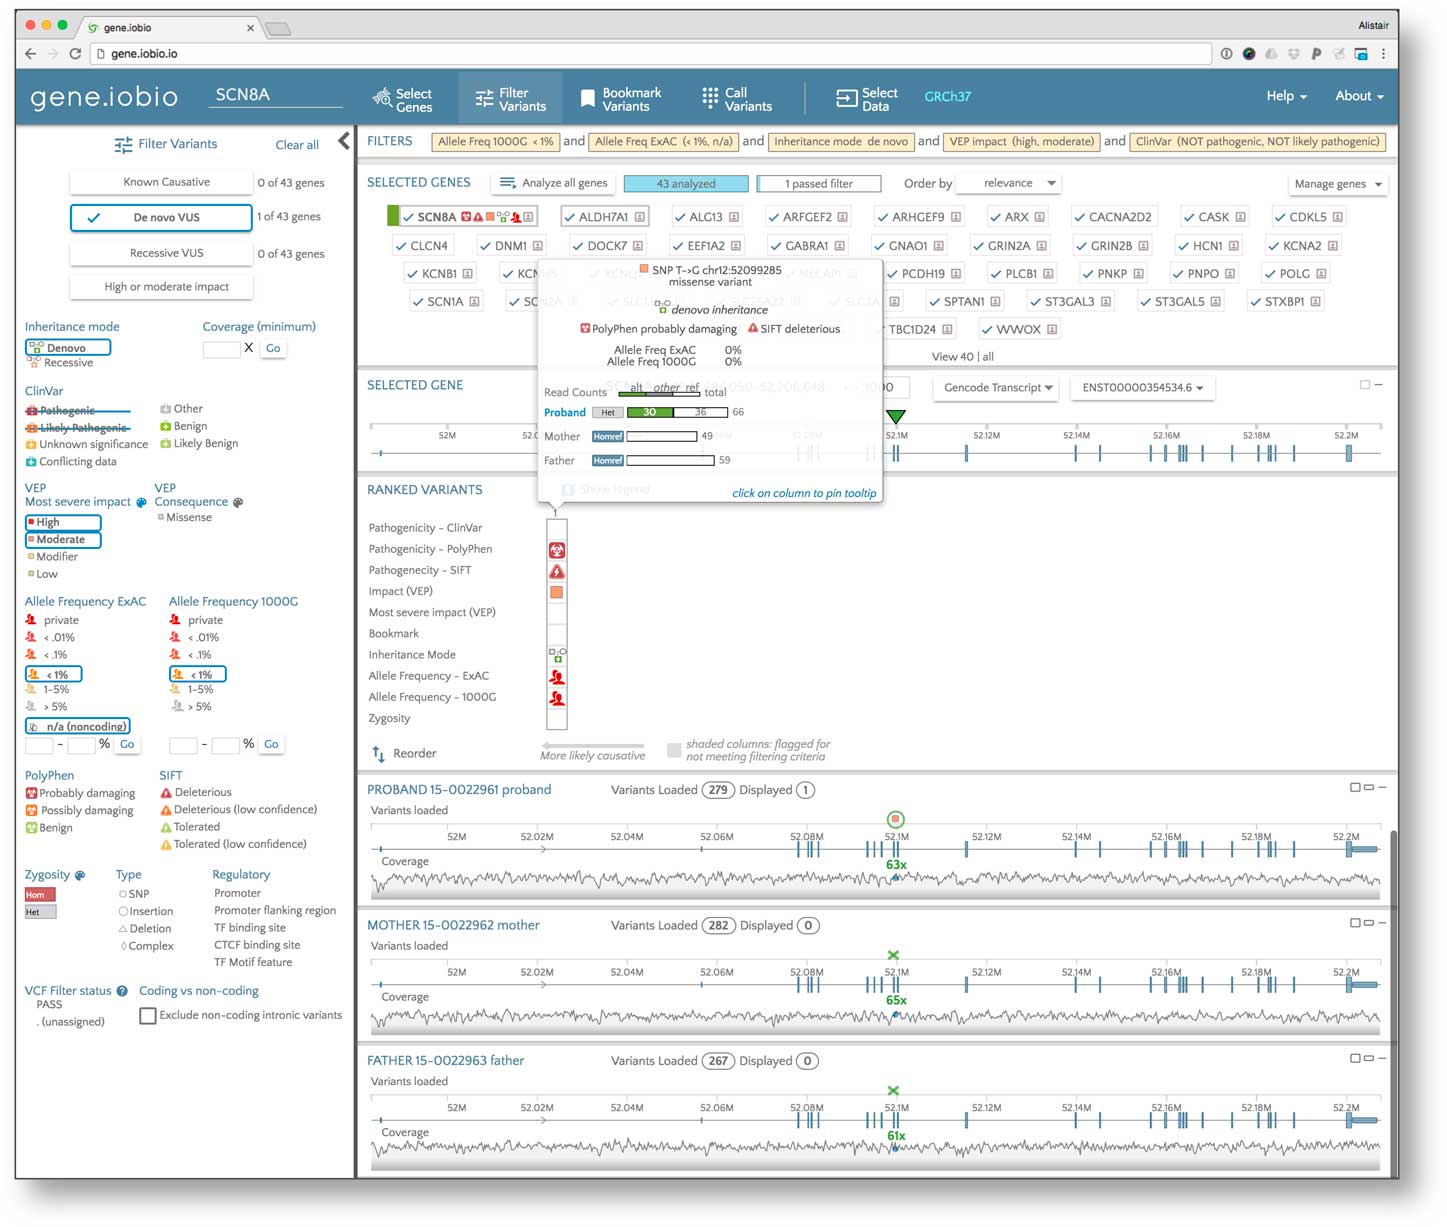Click the Analyze all genes button
This screenshot has height=1227, width=1447.
tap(553, 183)
